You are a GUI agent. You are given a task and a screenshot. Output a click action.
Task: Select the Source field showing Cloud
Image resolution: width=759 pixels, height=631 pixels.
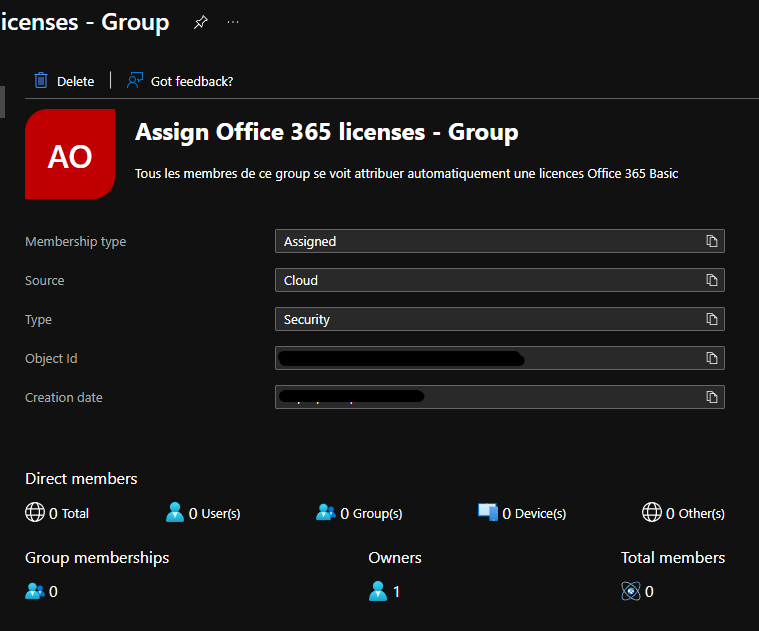500,280
